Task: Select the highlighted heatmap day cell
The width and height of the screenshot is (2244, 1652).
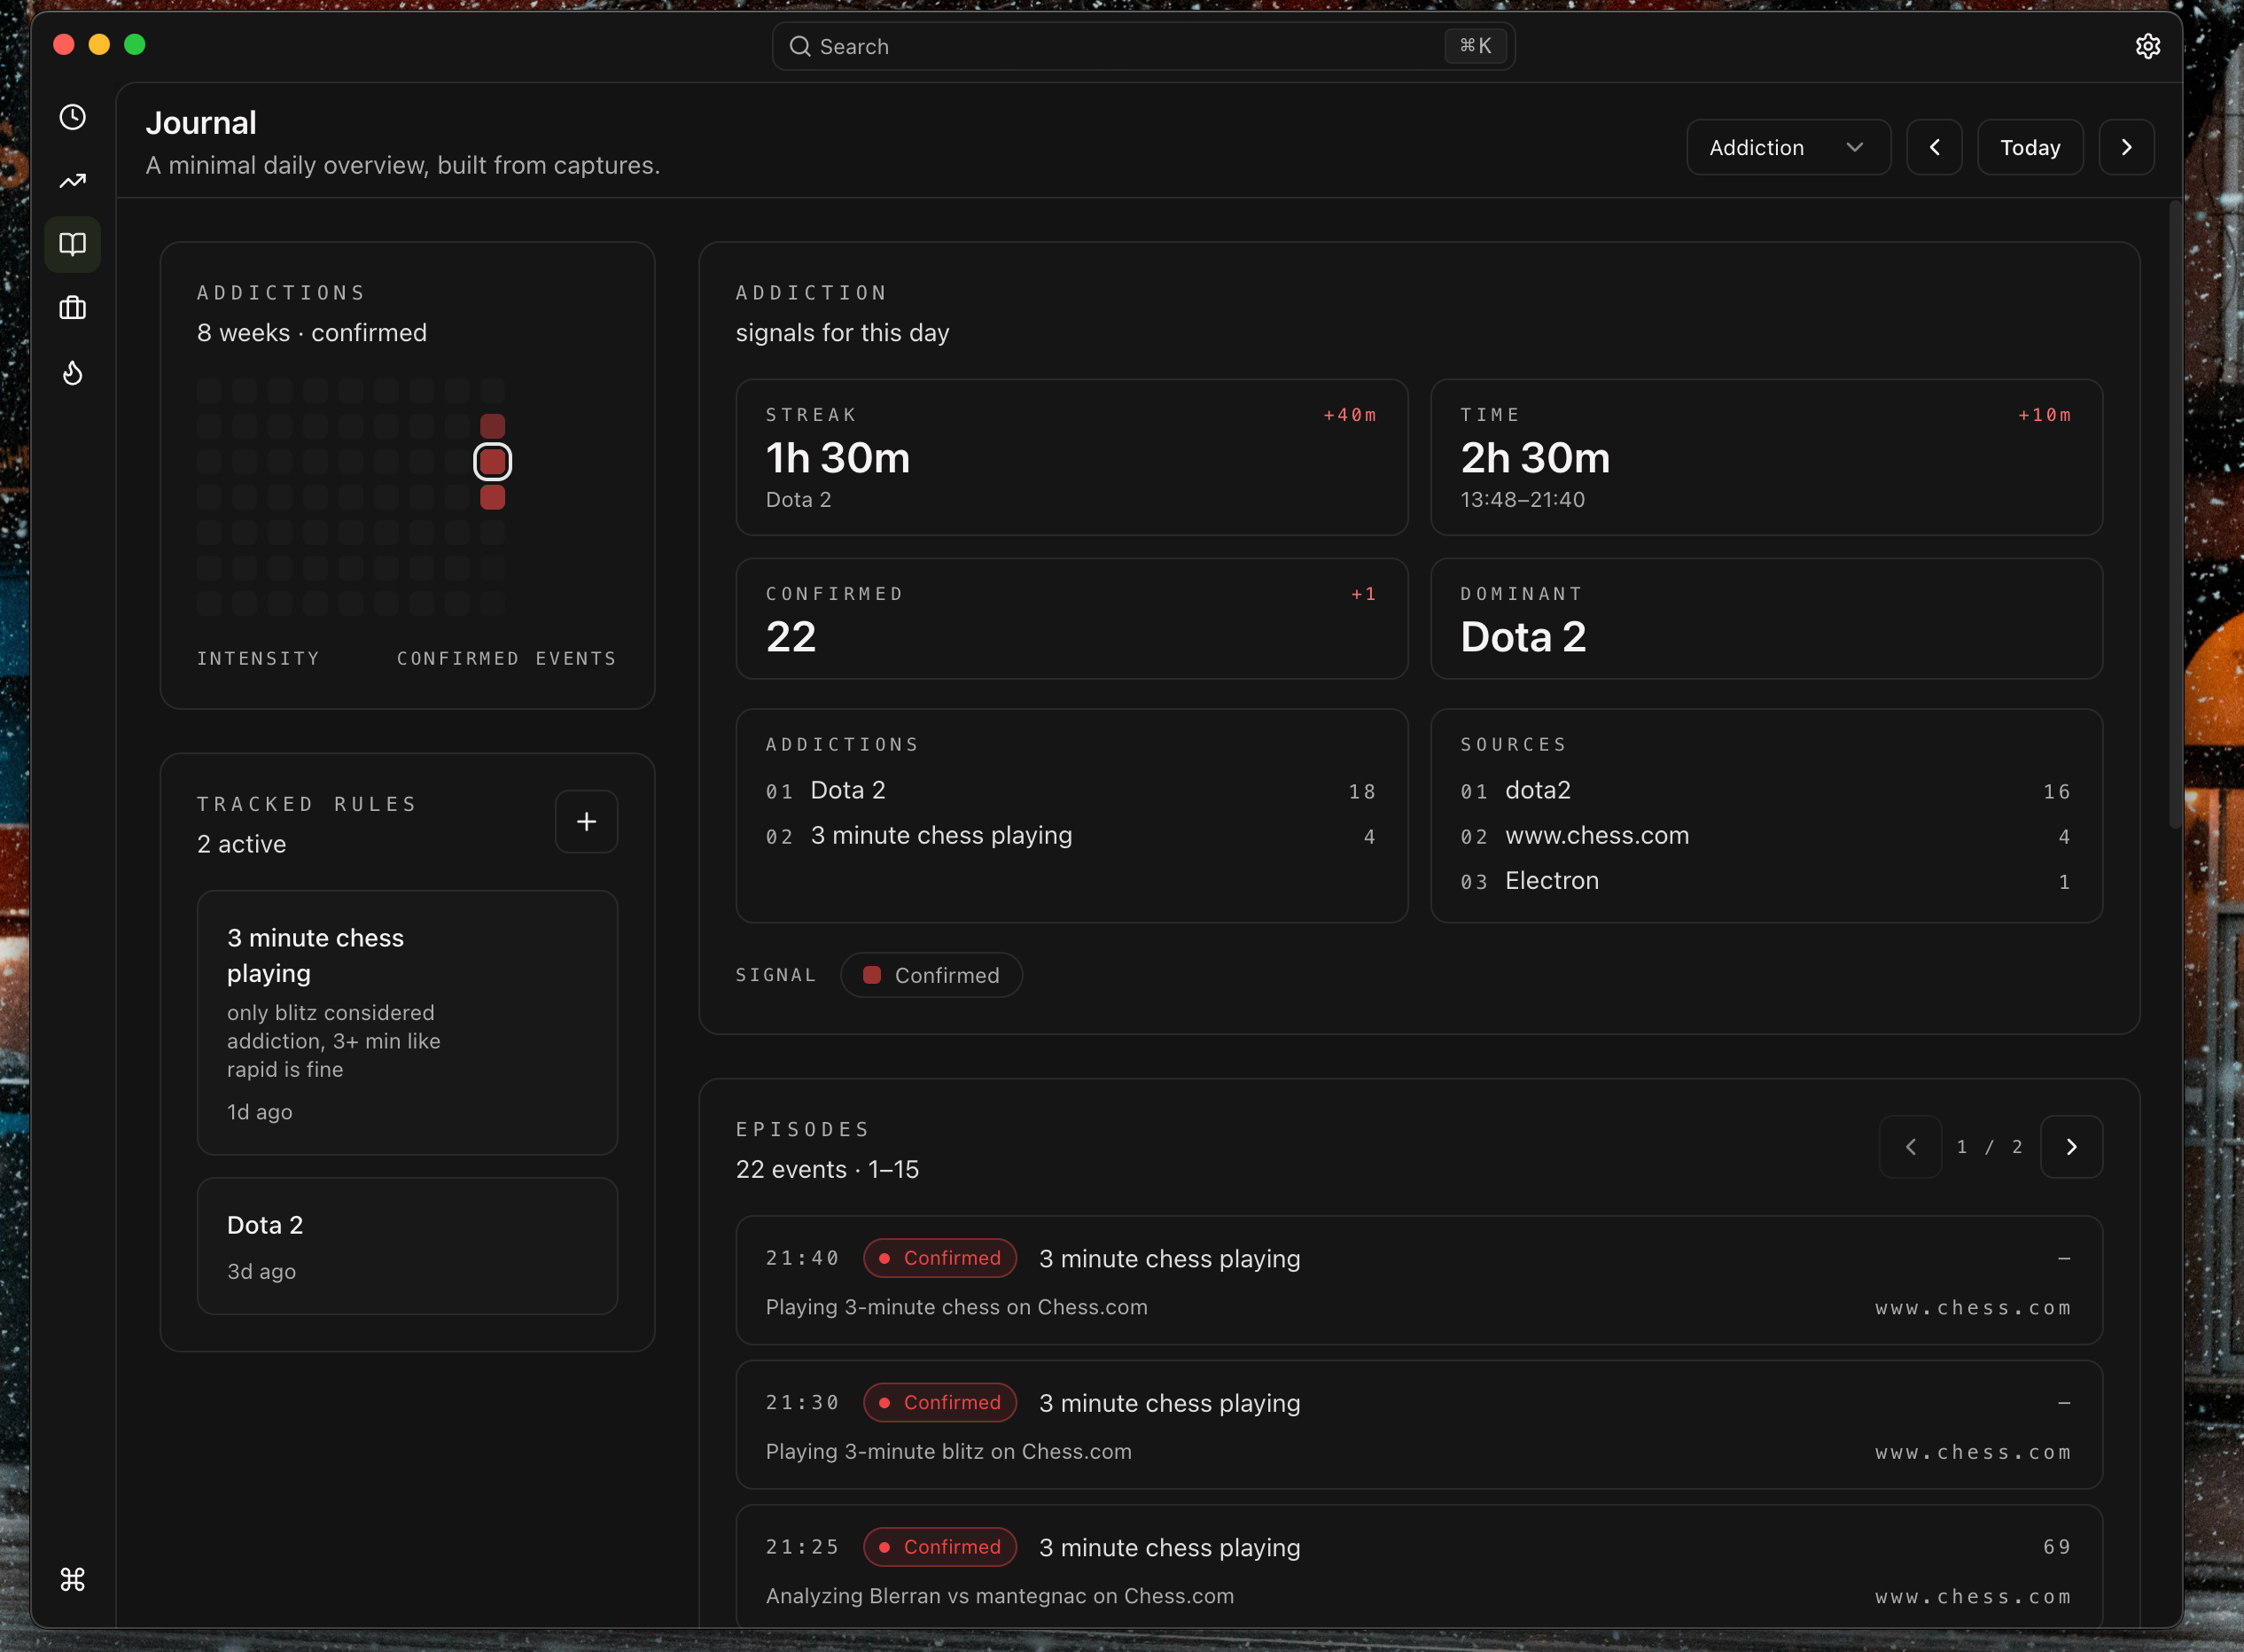Action: (492, 461)
